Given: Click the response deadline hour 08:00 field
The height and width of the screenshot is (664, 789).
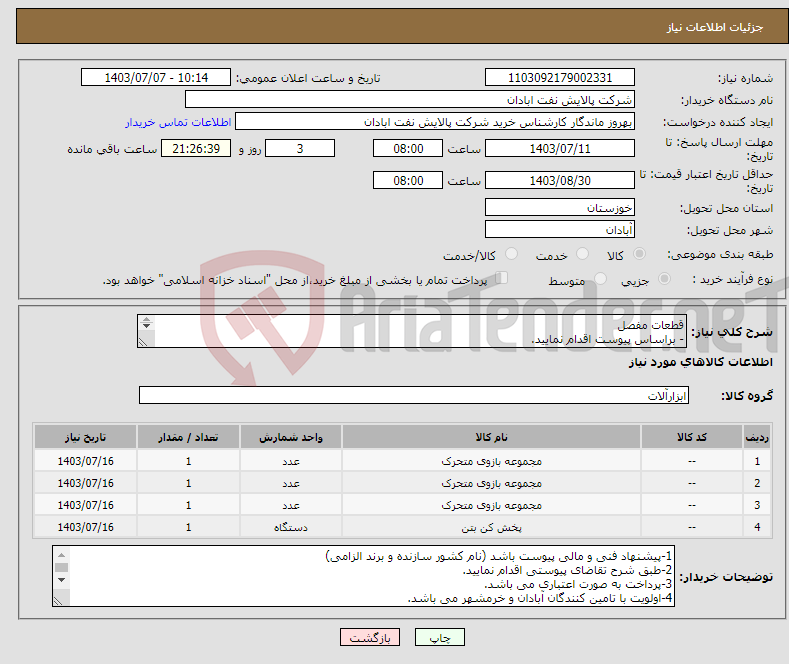Looking at the screenshot, I should [x=408, y=148].
